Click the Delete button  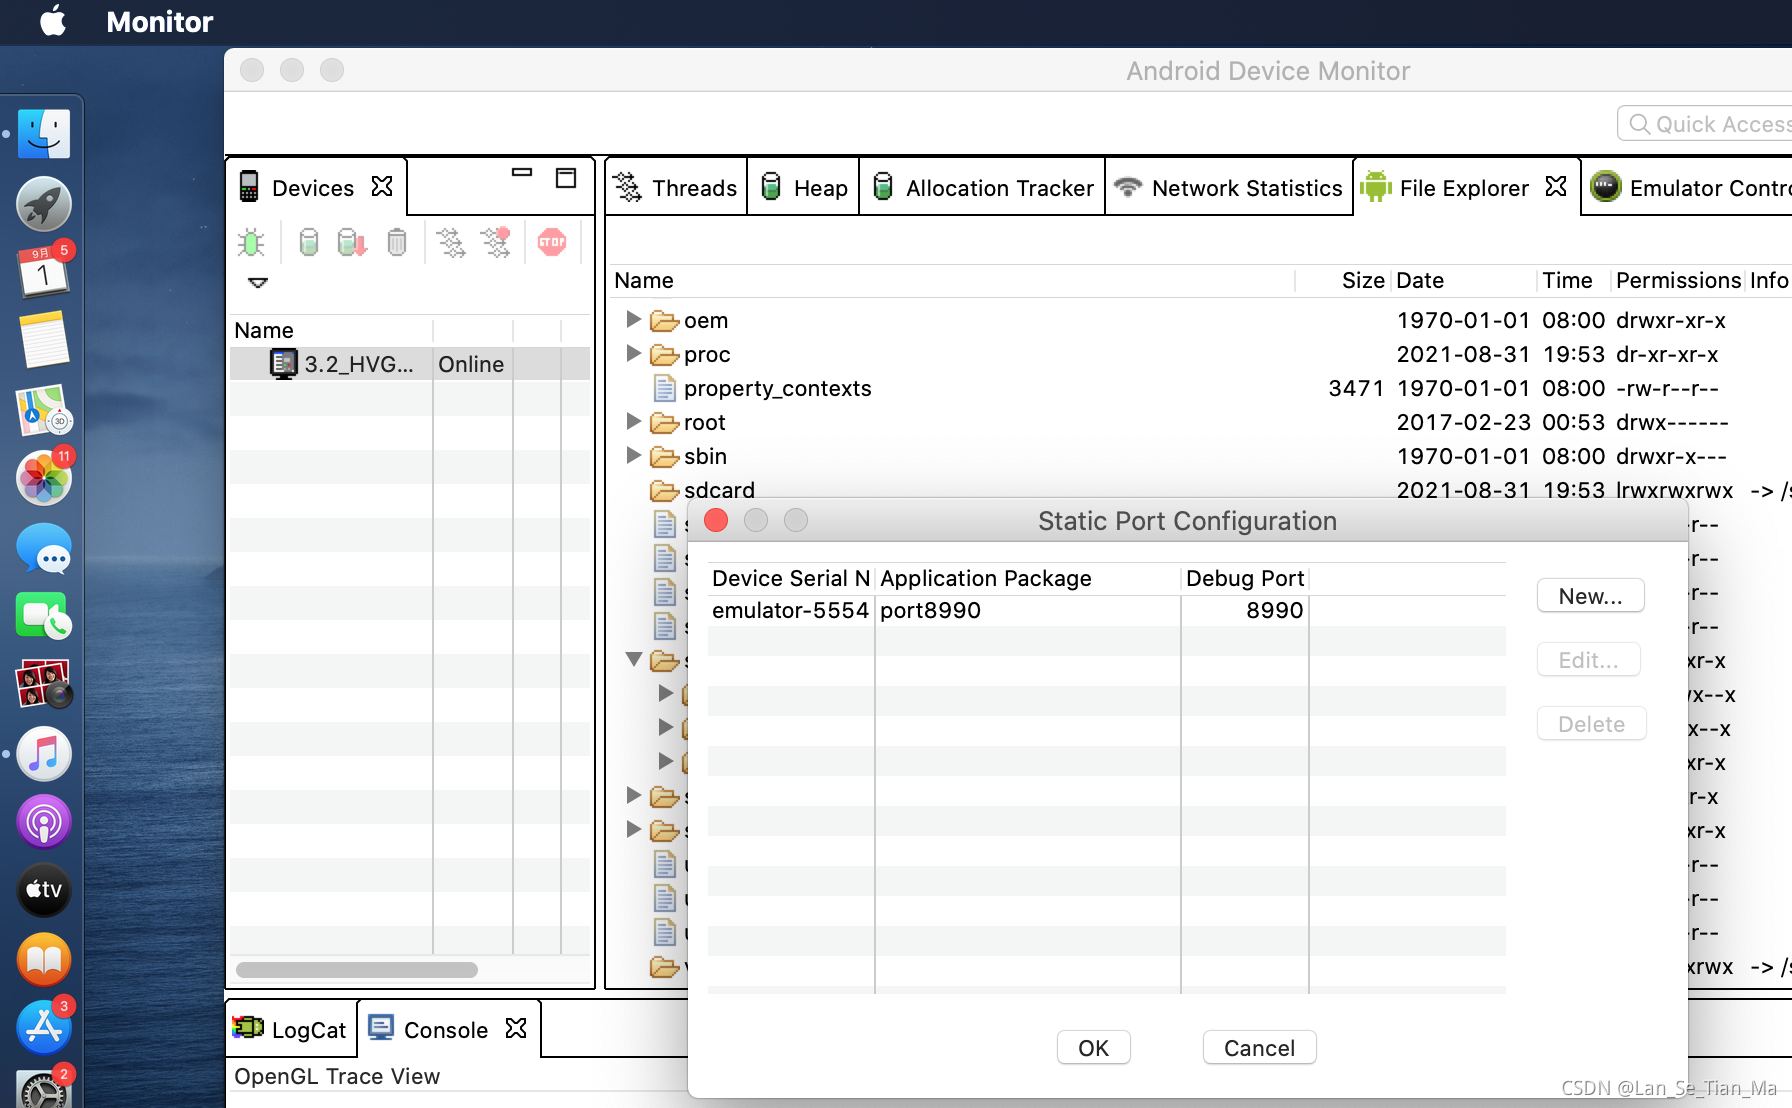point(1591,724)
